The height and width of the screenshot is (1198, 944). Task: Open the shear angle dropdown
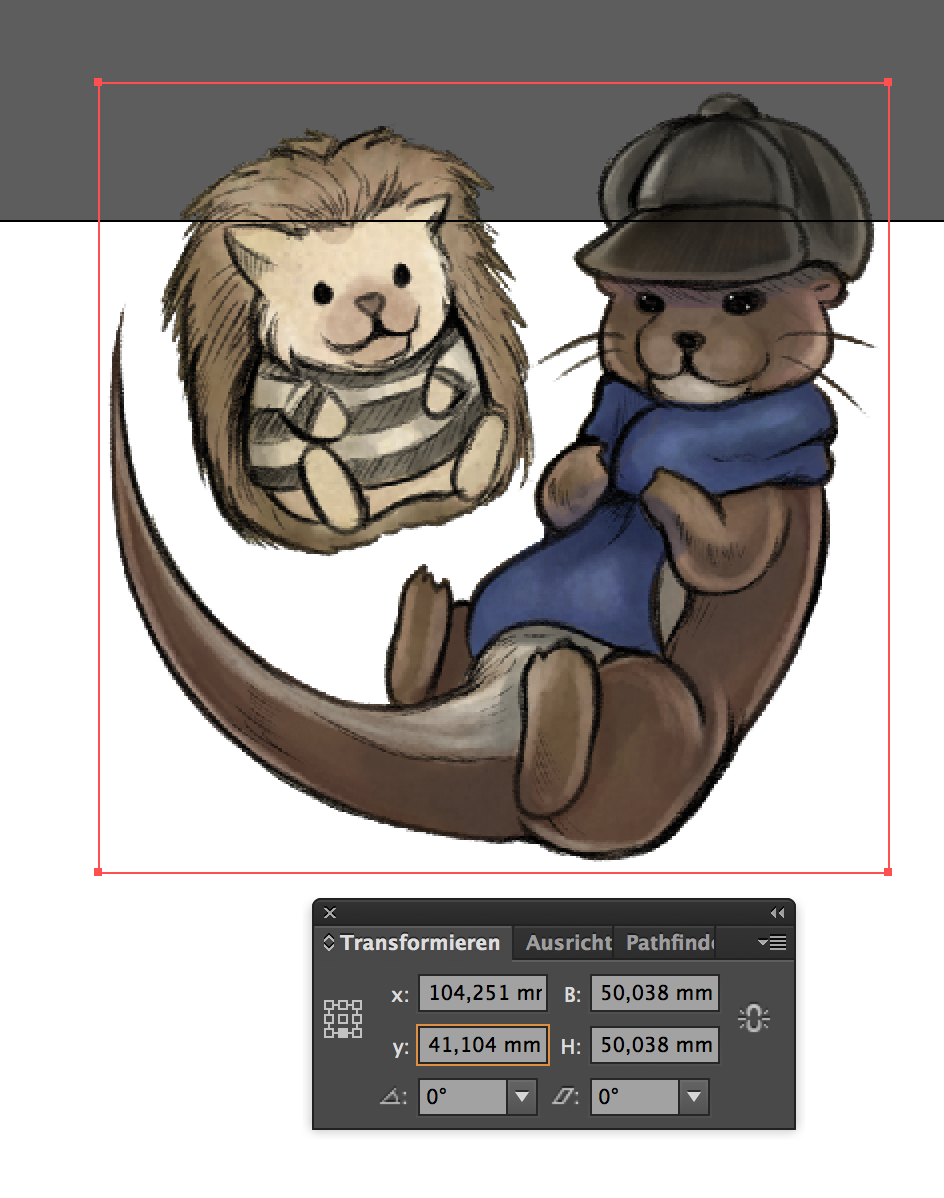click(x=694, y=1096)
